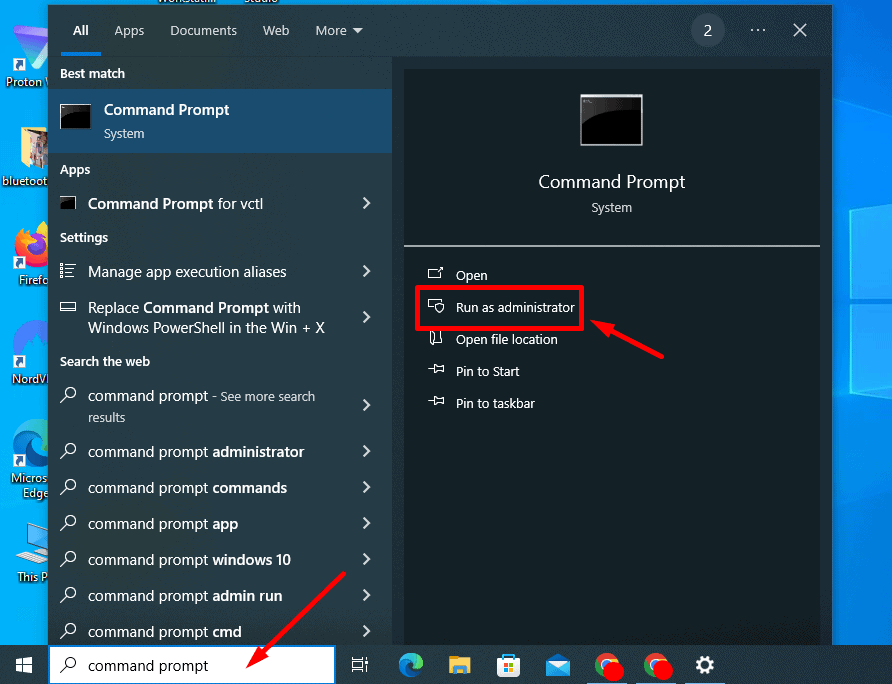
Task: Open Settings gear on the taskbar
Action: click(704, 665)
